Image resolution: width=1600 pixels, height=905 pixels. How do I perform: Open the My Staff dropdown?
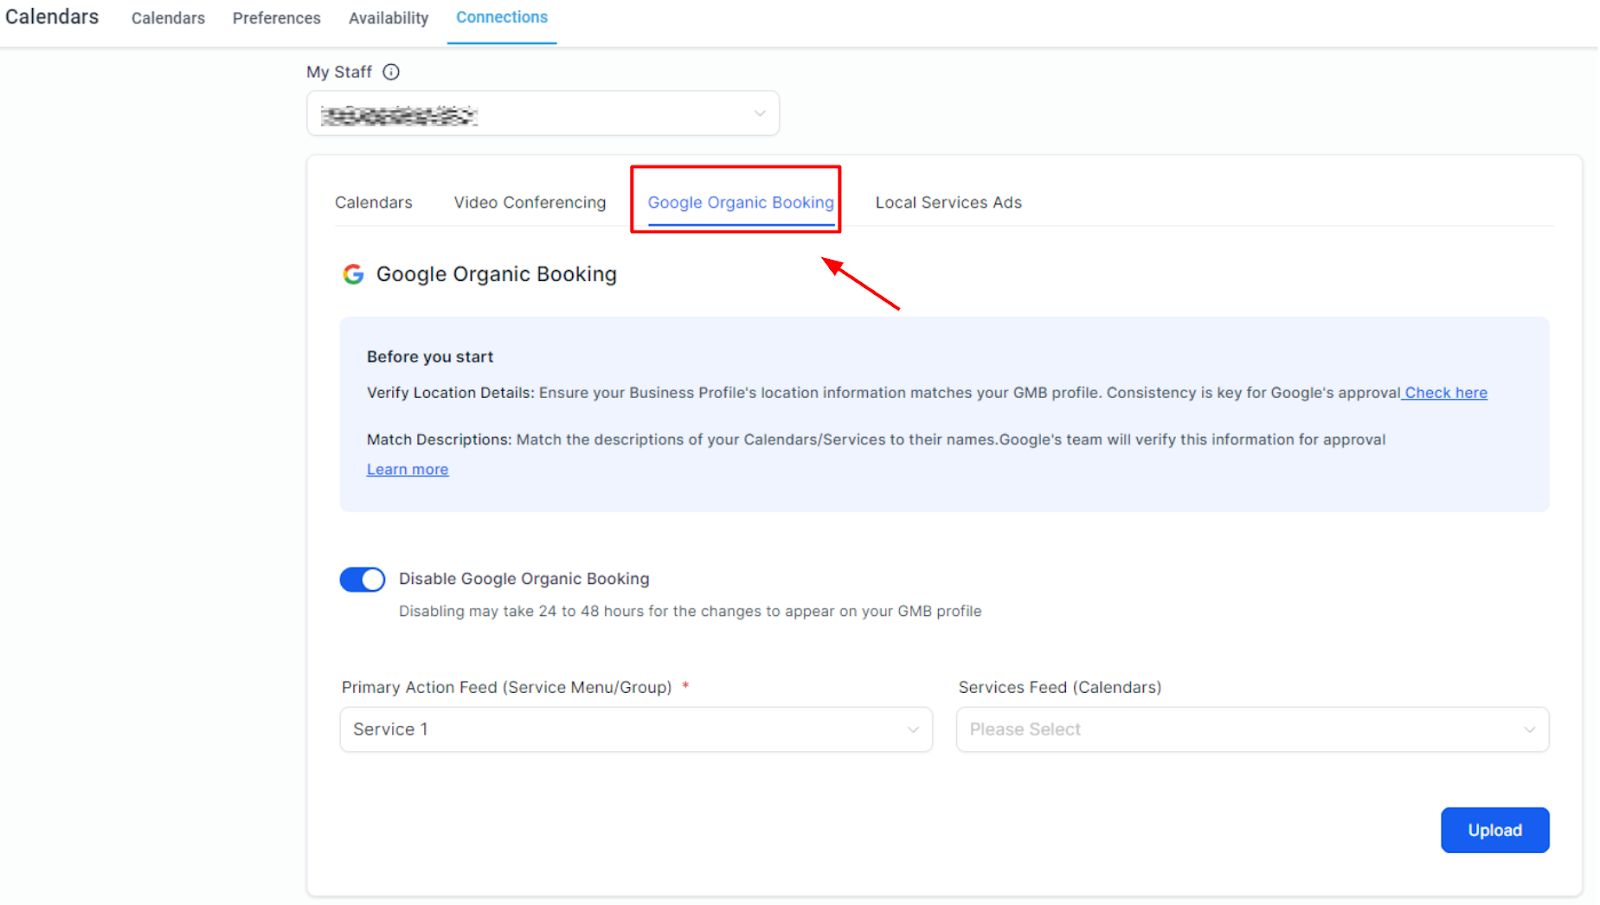pos(543,114)
